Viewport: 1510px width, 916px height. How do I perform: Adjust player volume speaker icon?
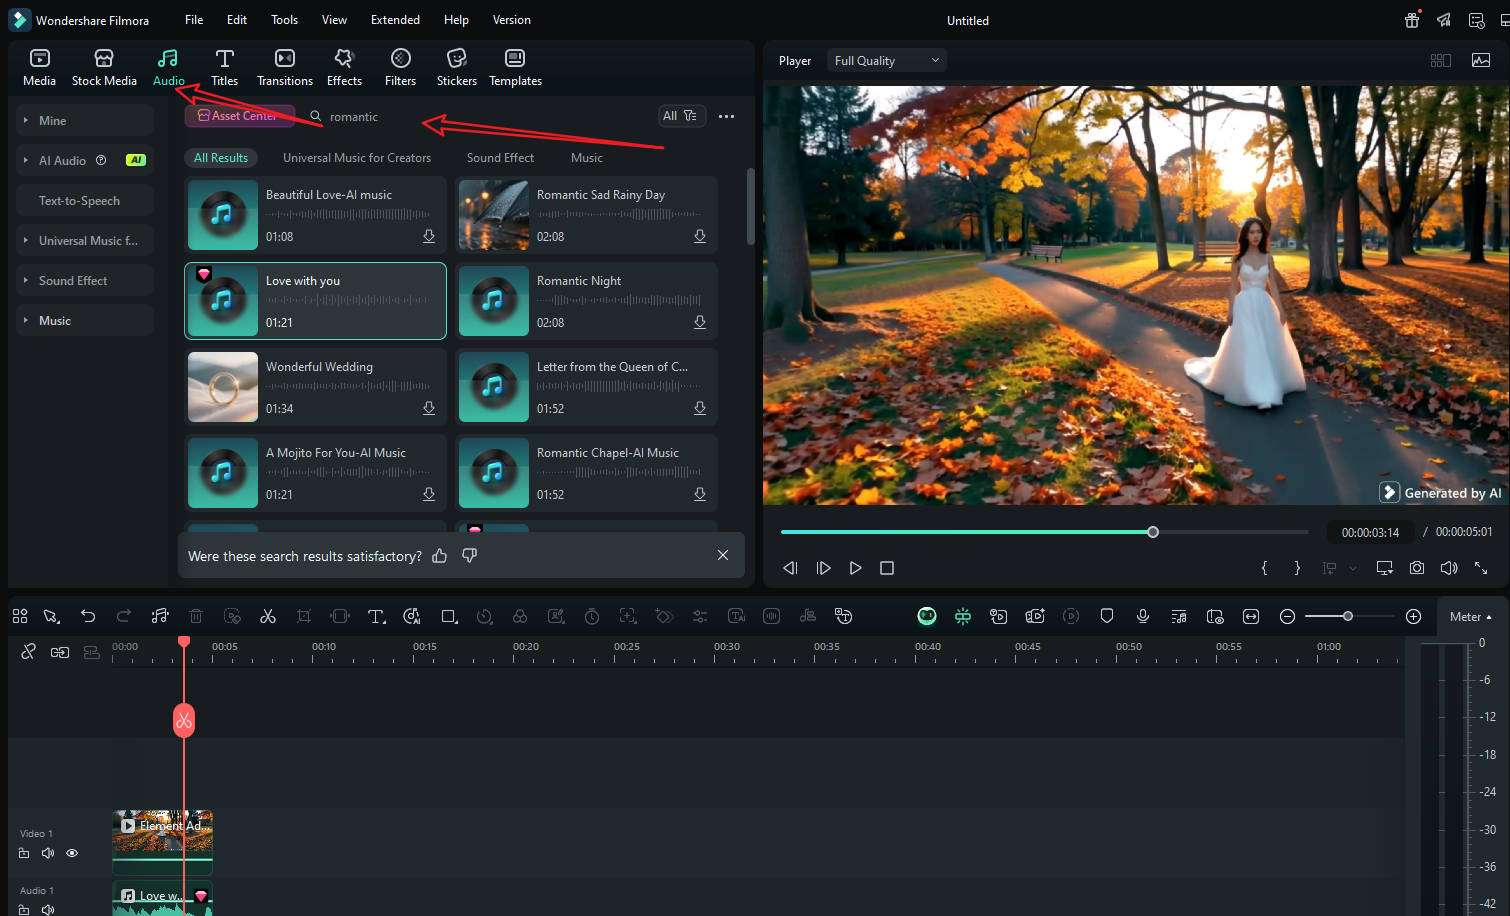point(1449,568)
